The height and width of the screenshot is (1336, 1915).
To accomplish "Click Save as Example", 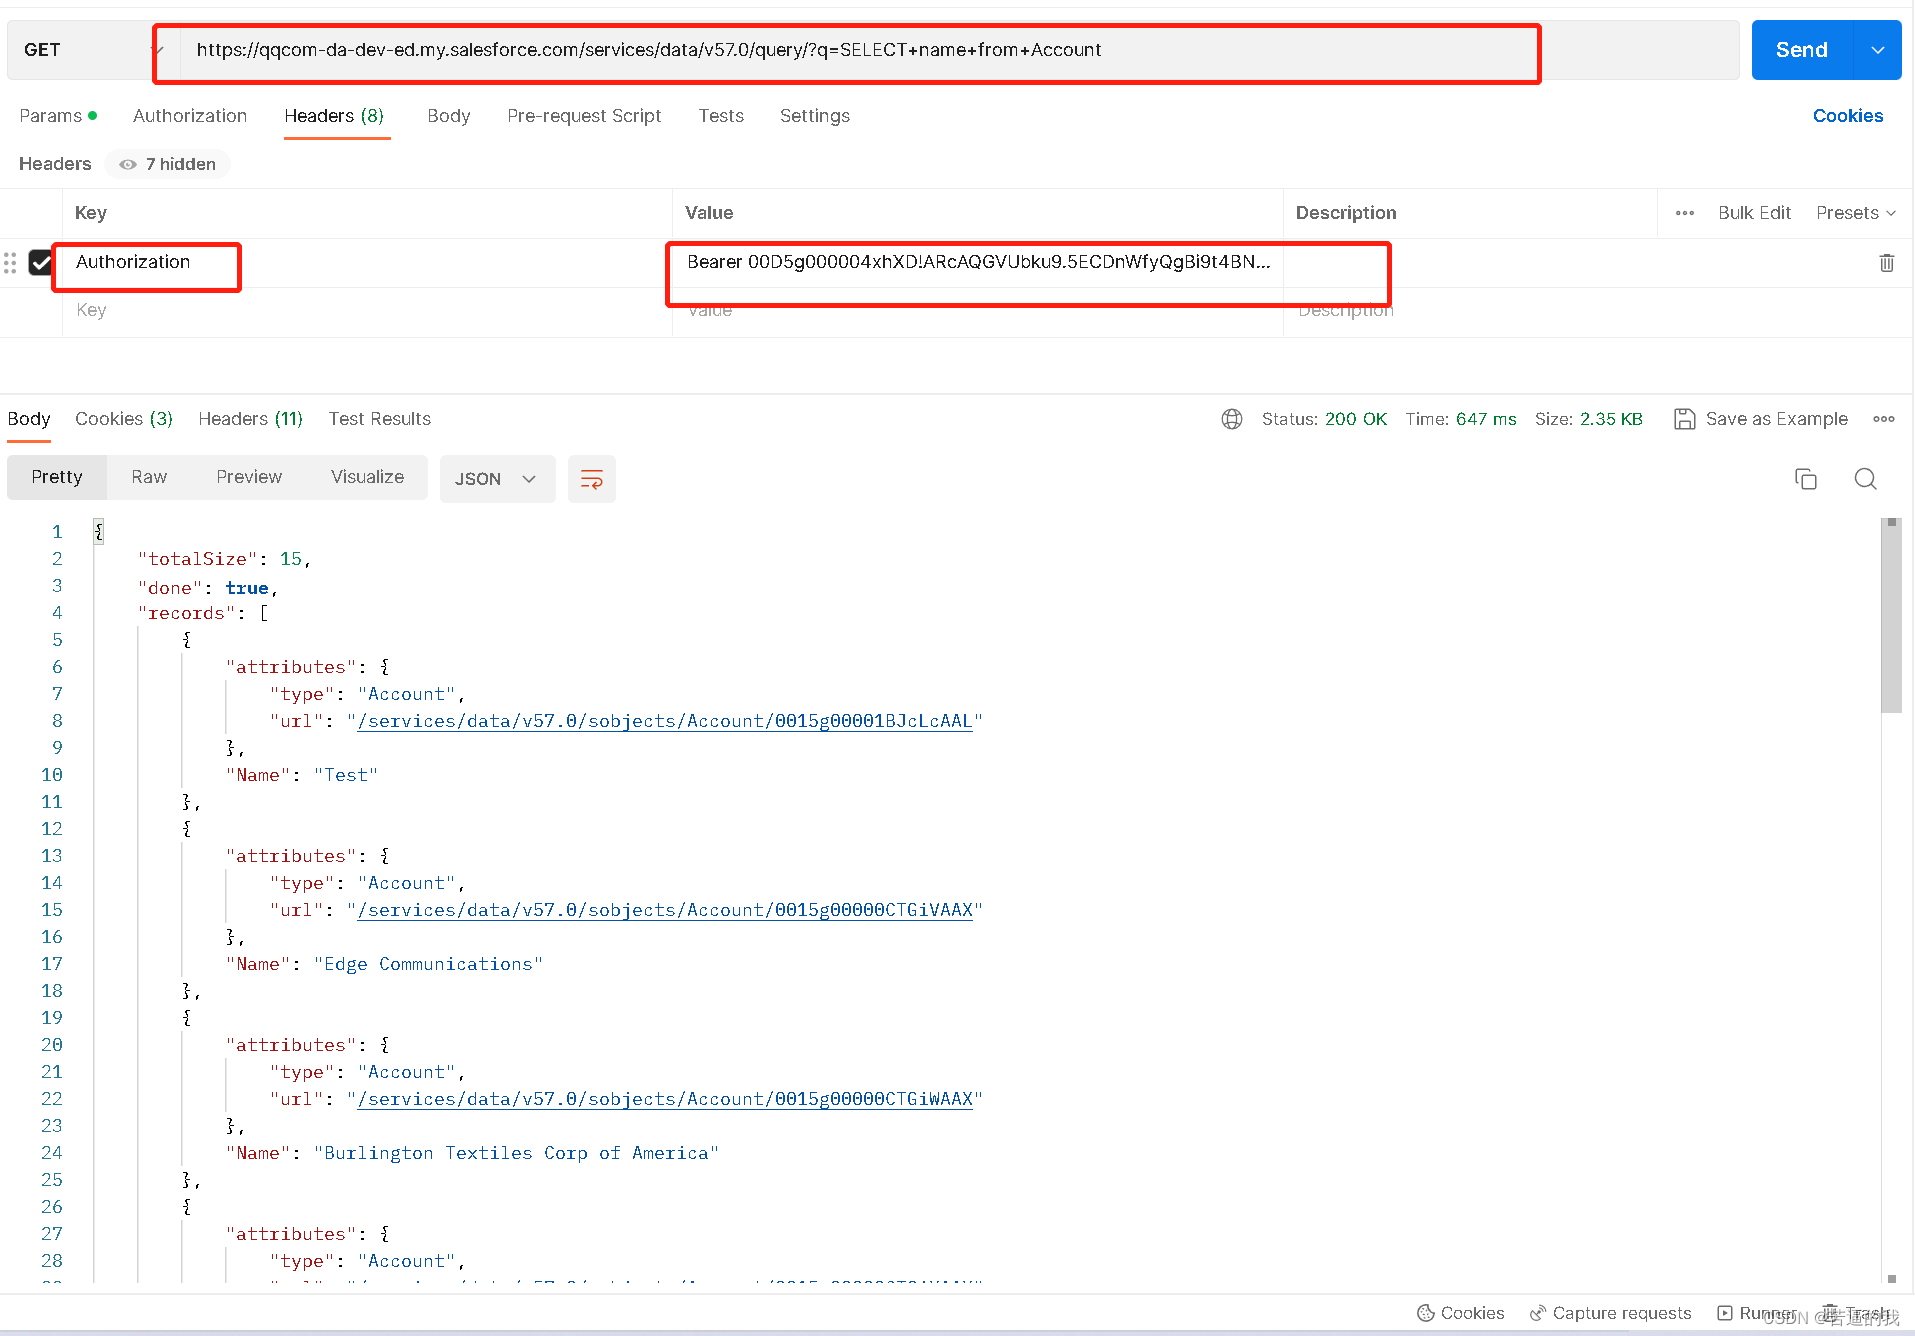I will click(x=1775, y=418).
